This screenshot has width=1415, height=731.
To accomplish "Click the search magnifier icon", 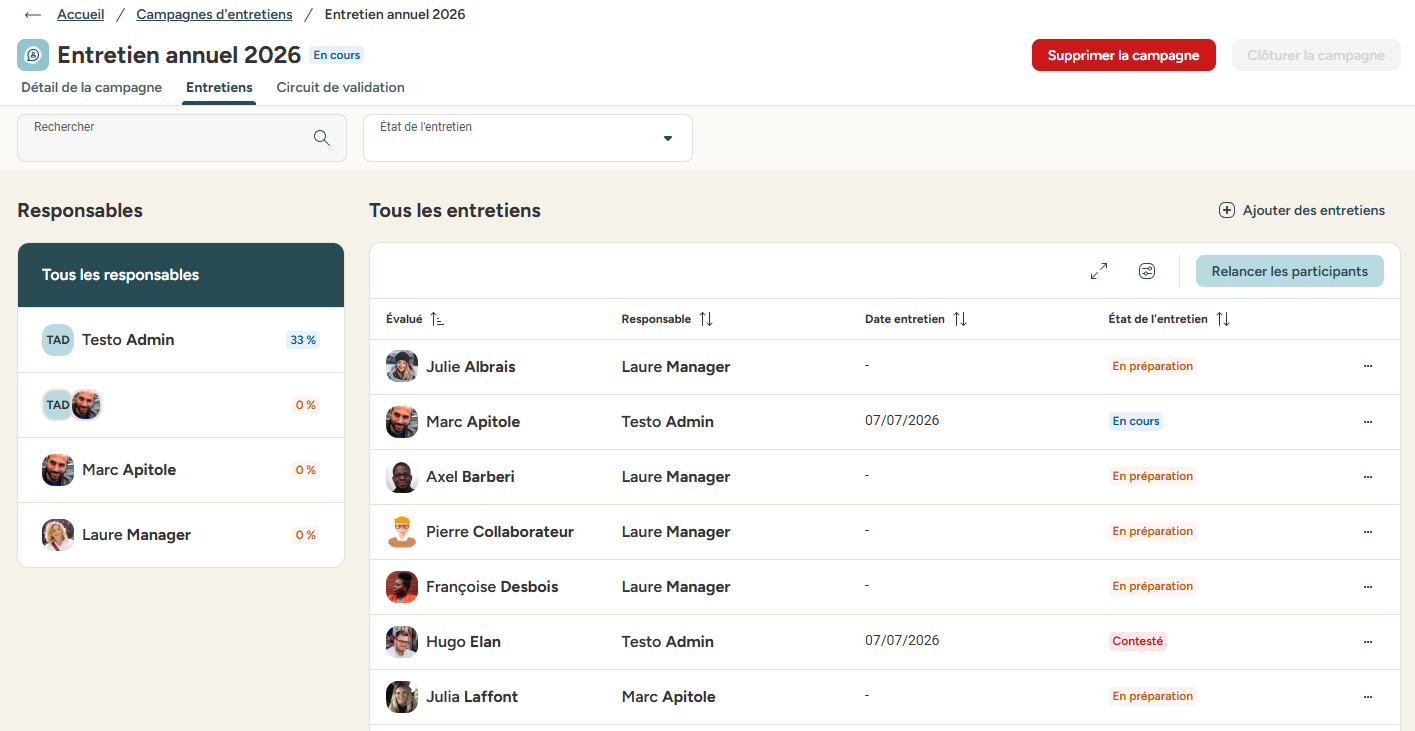I will pos(322,138).
